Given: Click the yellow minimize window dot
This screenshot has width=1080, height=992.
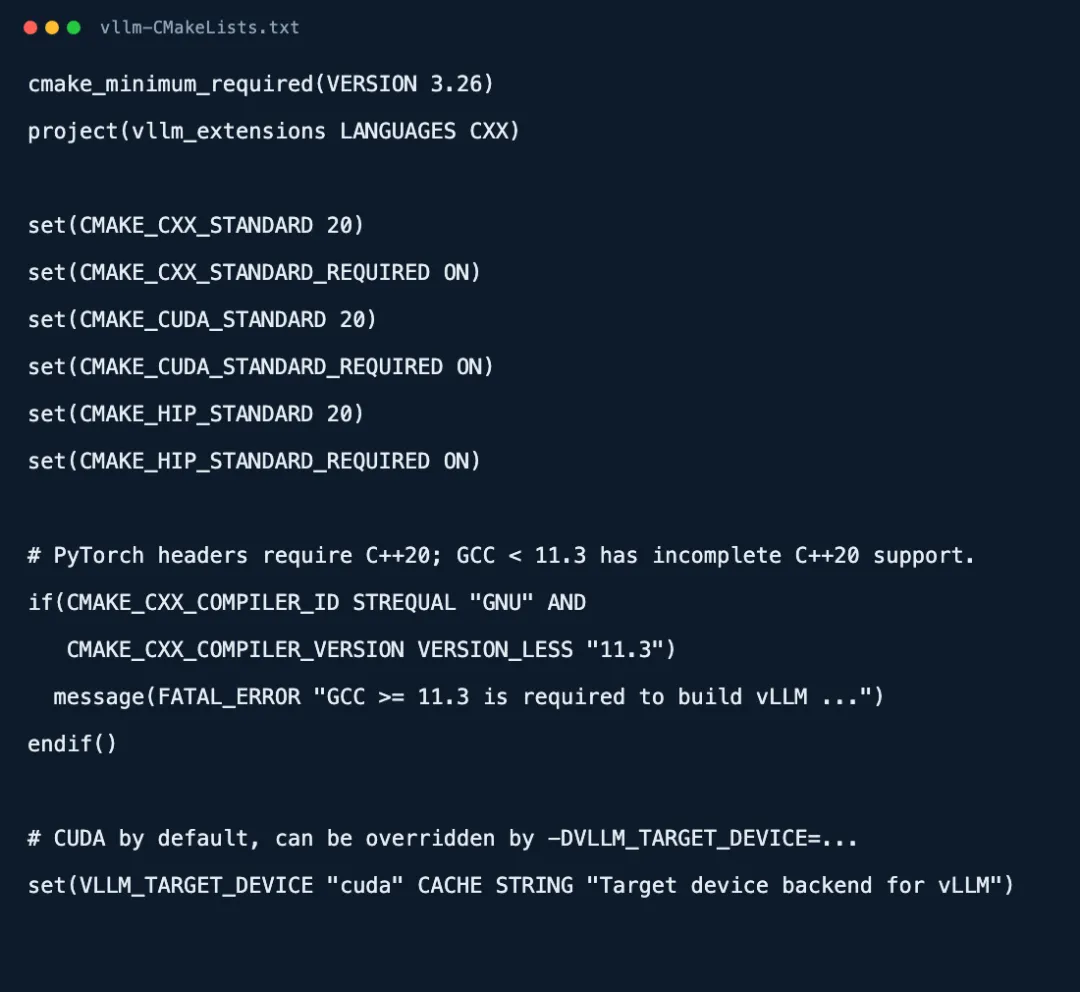Looking at the screenshot, I should tap(52, 28).
